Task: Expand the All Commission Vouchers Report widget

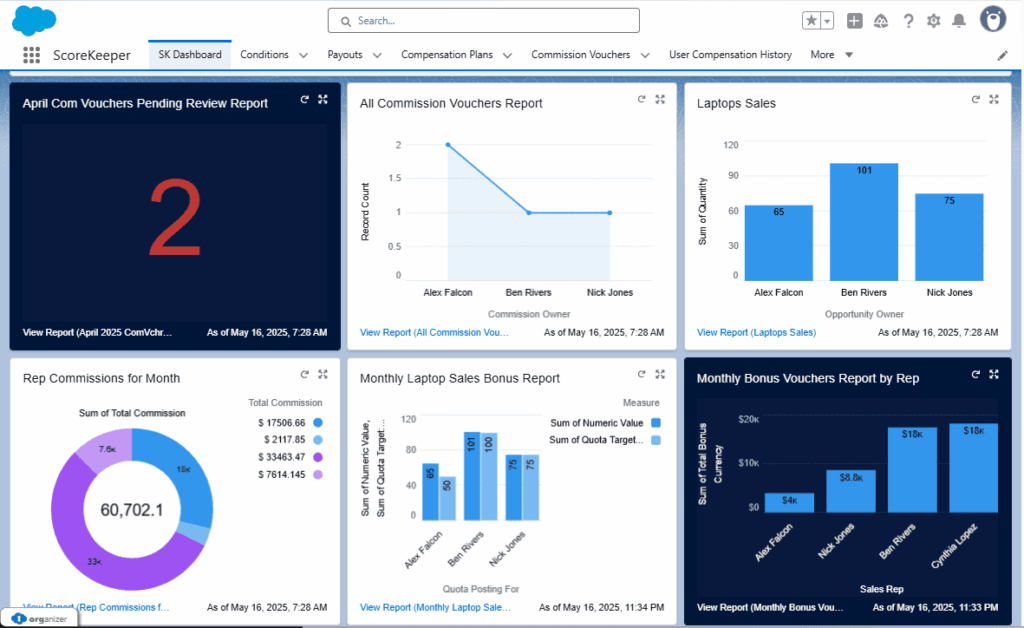Action: (x=660, y=99)
